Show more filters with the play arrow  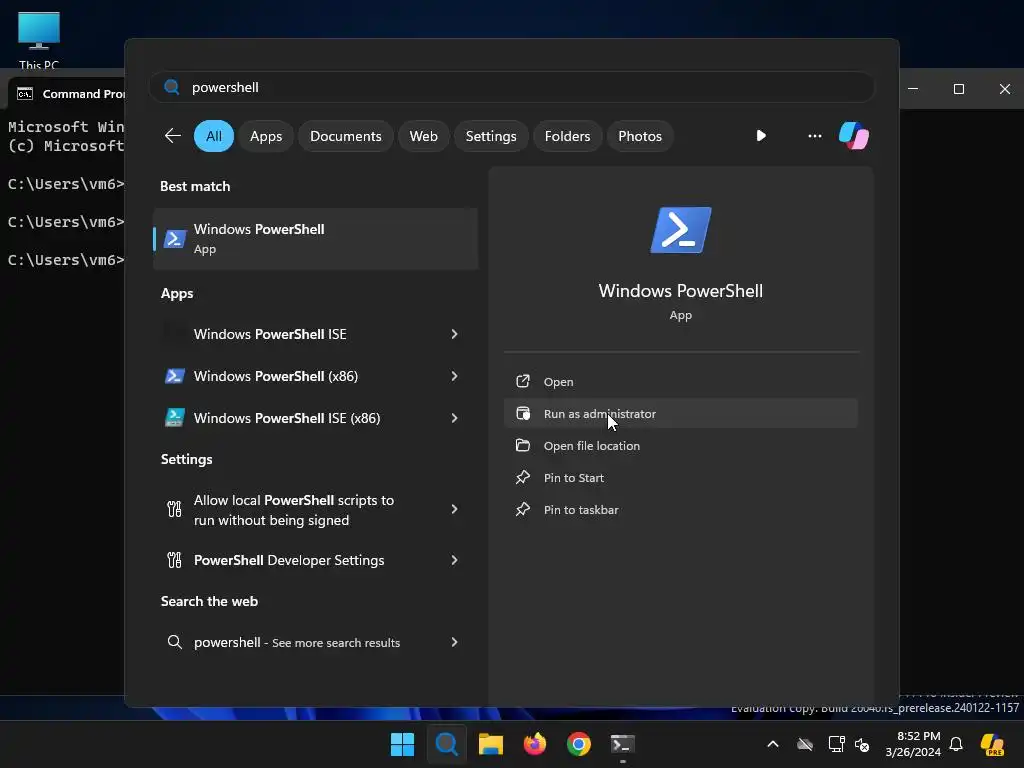click(761, 136)
